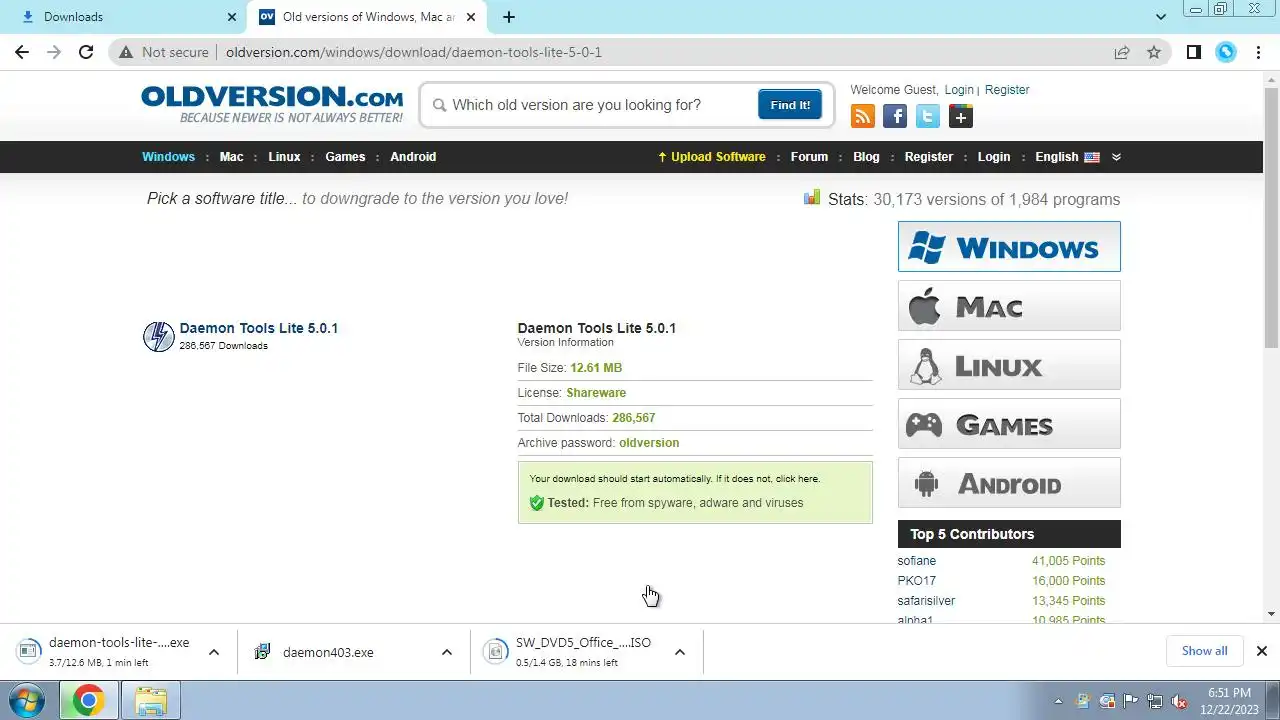Open the Facebook icon link
This screenshot has height=720, width=1280.
[895, 117]
